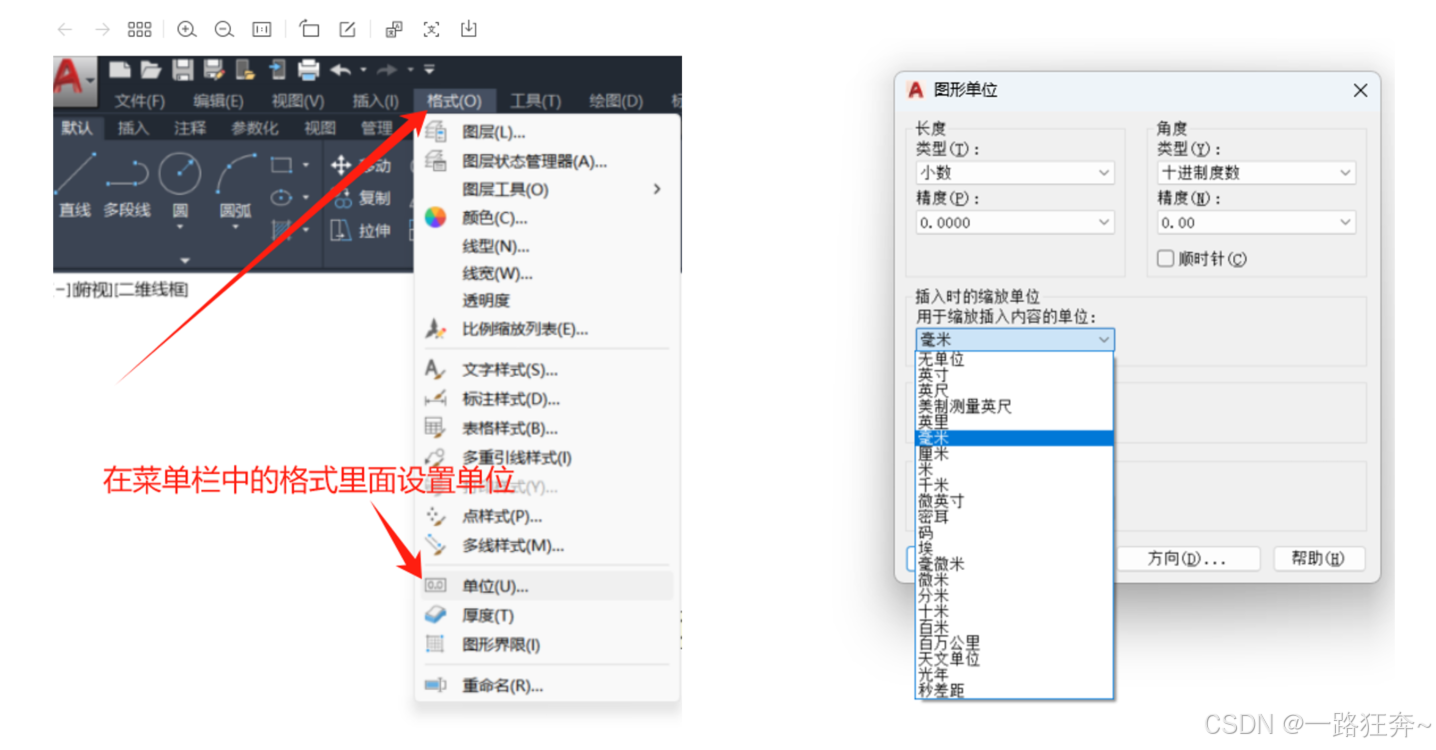Choose 图层(L)... in the Format menu

pyautogui.click(x=546, y=132)
